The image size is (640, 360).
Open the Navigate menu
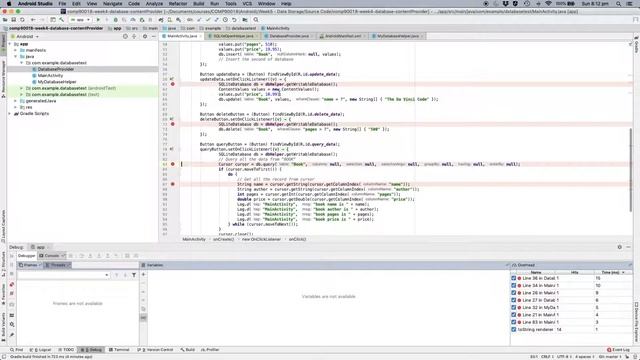point(112,4)
